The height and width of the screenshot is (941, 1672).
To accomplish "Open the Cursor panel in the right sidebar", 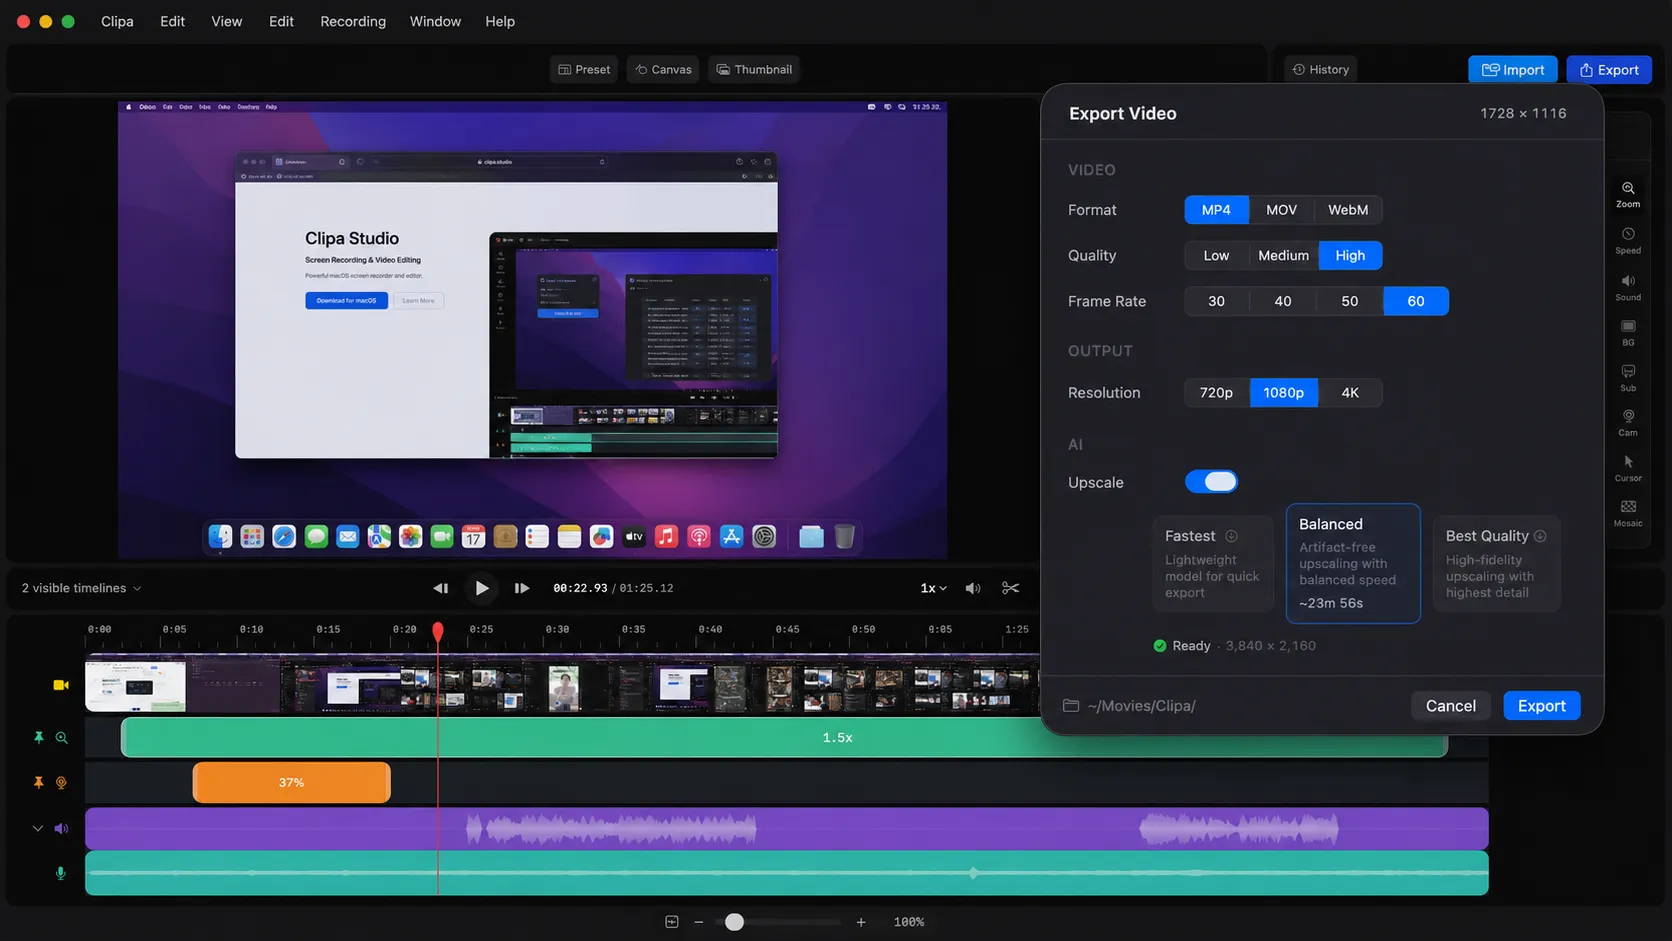I will (1628, 468).
